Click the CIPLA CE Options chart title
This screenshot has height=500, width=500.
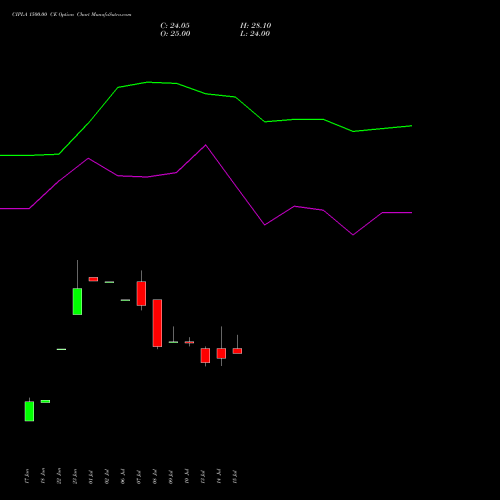(x=72, y=14)
